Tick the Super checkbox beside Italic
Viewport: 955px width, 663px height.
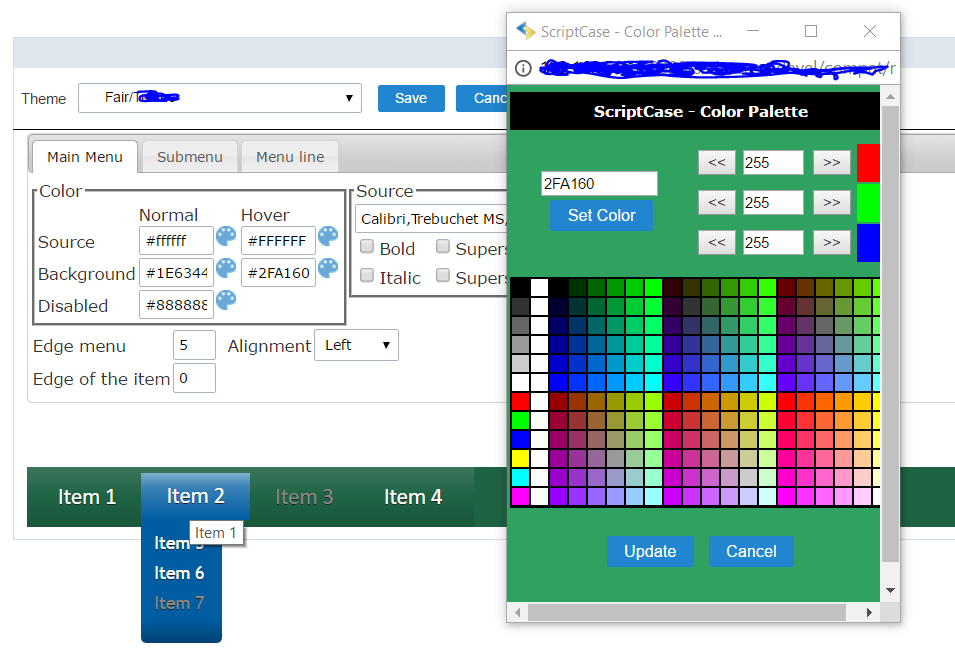tap(443, 275)
